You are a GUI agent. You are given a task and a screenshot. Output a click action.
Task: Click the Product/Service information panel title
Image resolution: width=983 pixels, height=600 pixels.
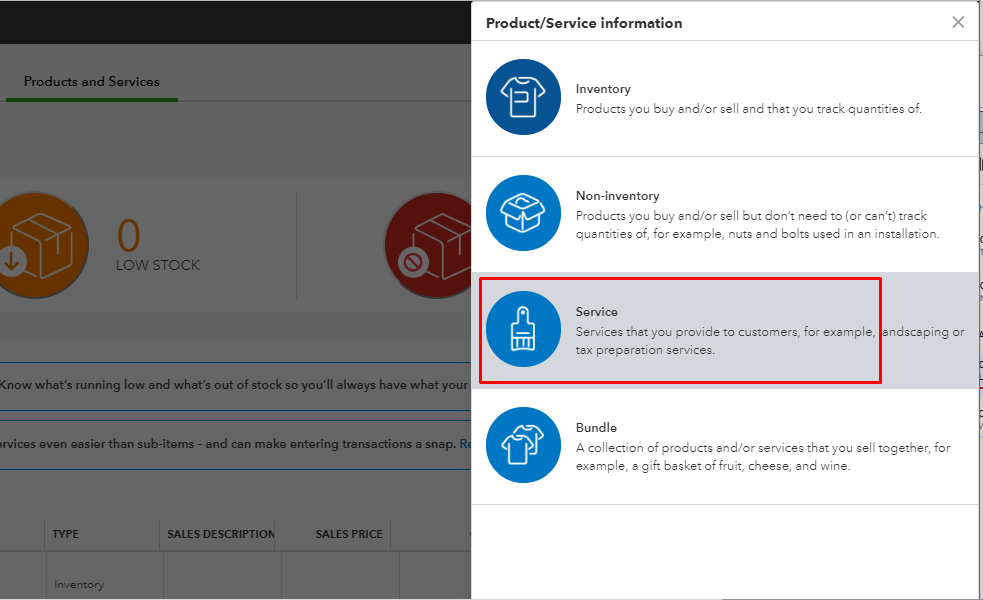point(584,23)
